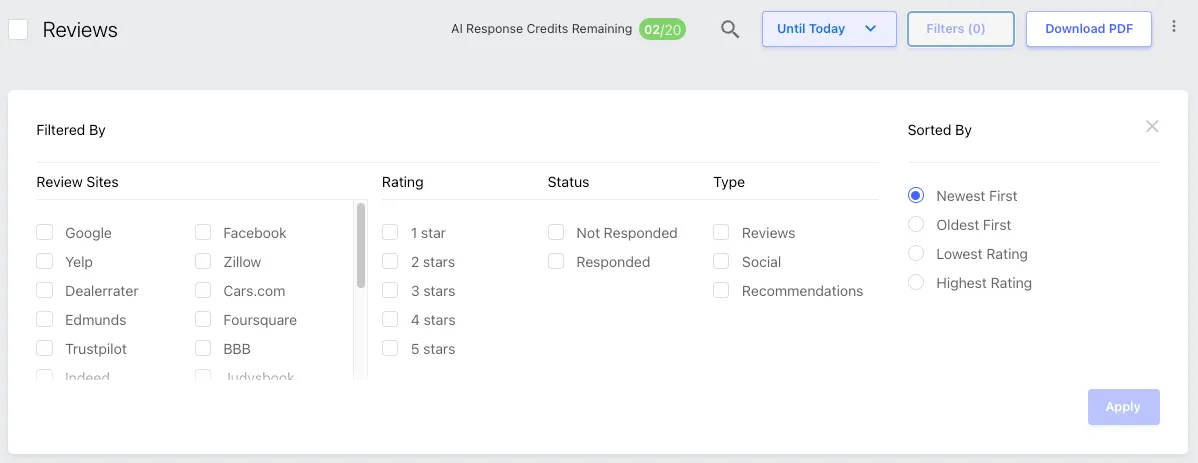Apply the selected filters
The height and width of the screenshot is (463, 1198).
(x=1123, y=407)
